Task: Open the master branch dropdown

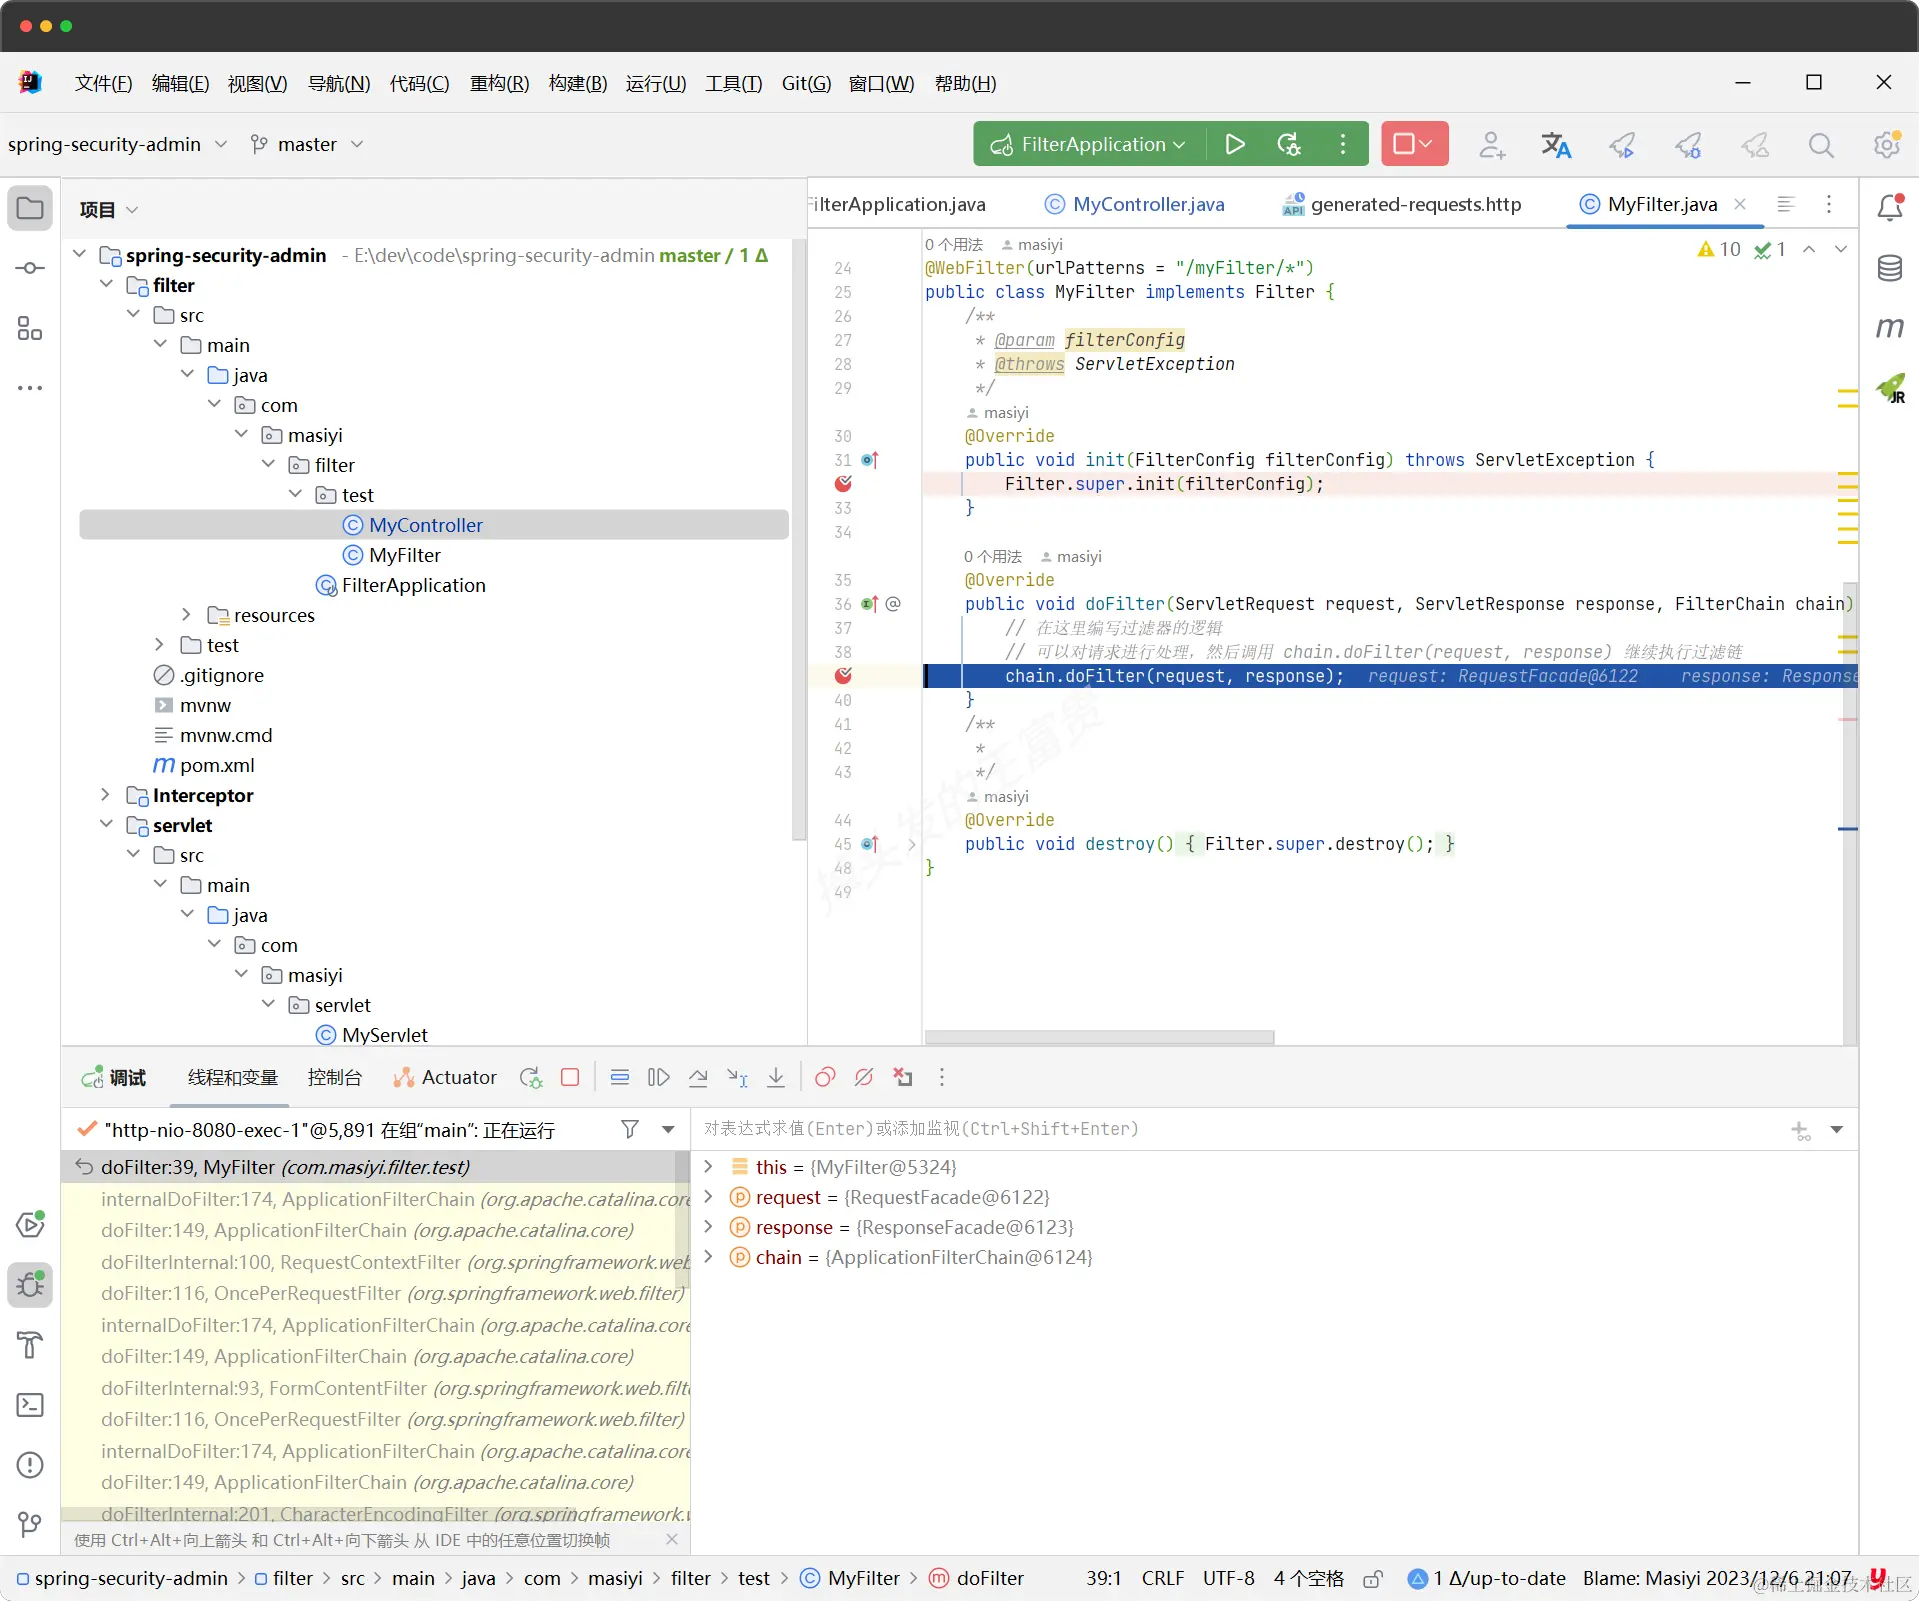Action: coord(306,144)
